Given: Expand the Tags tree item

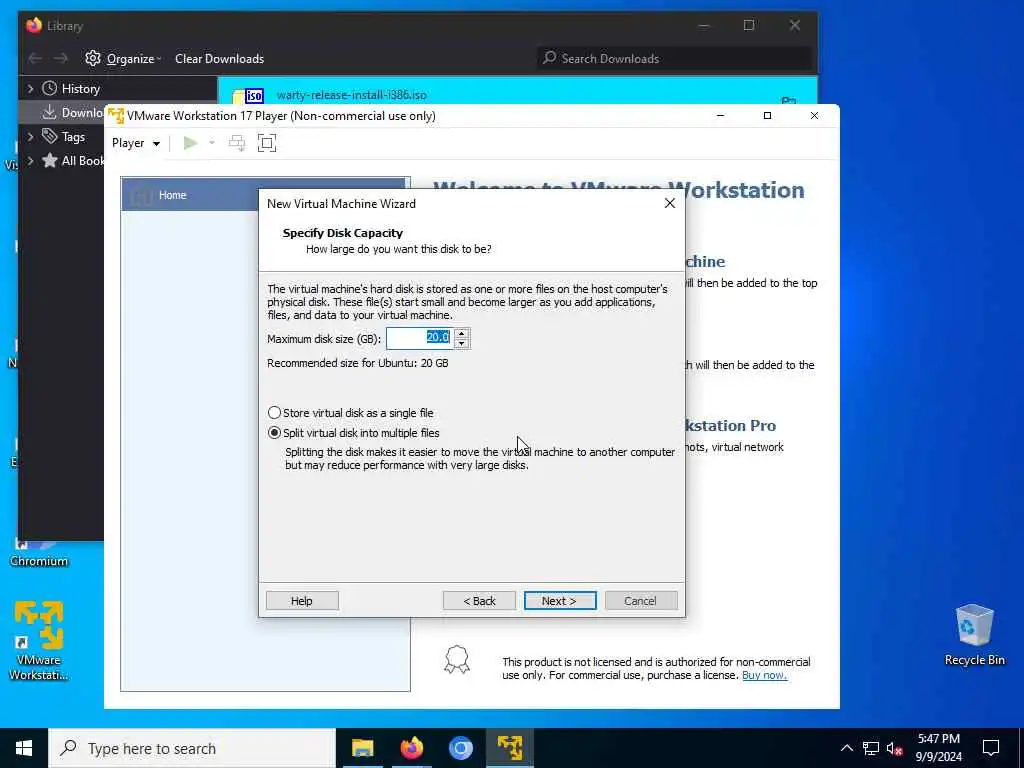Looking at the screenshot, I should point(30,136).
